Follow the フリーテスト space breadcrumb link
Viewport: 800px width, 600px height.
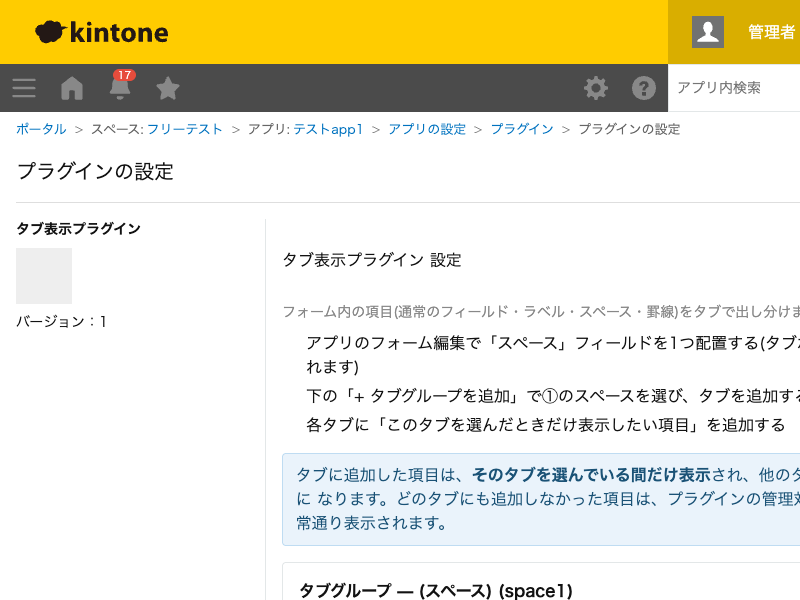click(x=185, y=129)
